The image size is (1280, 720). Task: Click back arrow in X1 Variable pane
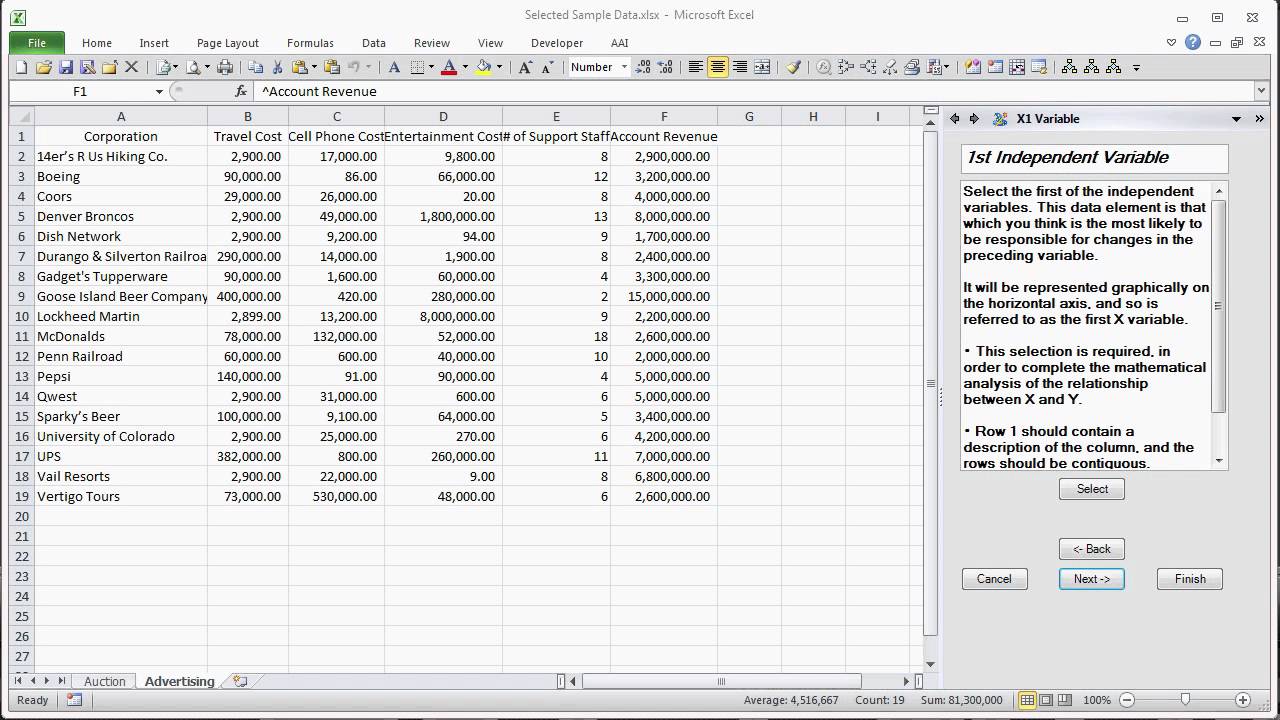[x=954, y=118]
